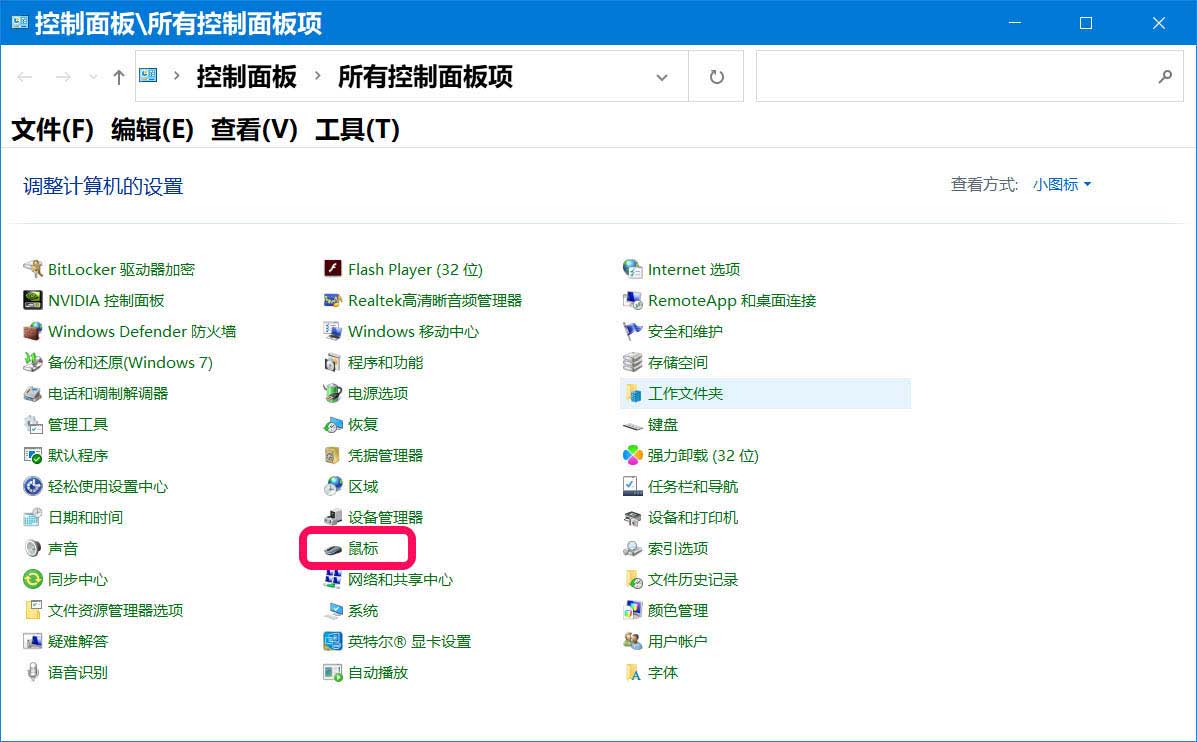Open the BitLocker drive encryption icon
This screenshot has height=742, width=1197.
click(x=33, y=269)
